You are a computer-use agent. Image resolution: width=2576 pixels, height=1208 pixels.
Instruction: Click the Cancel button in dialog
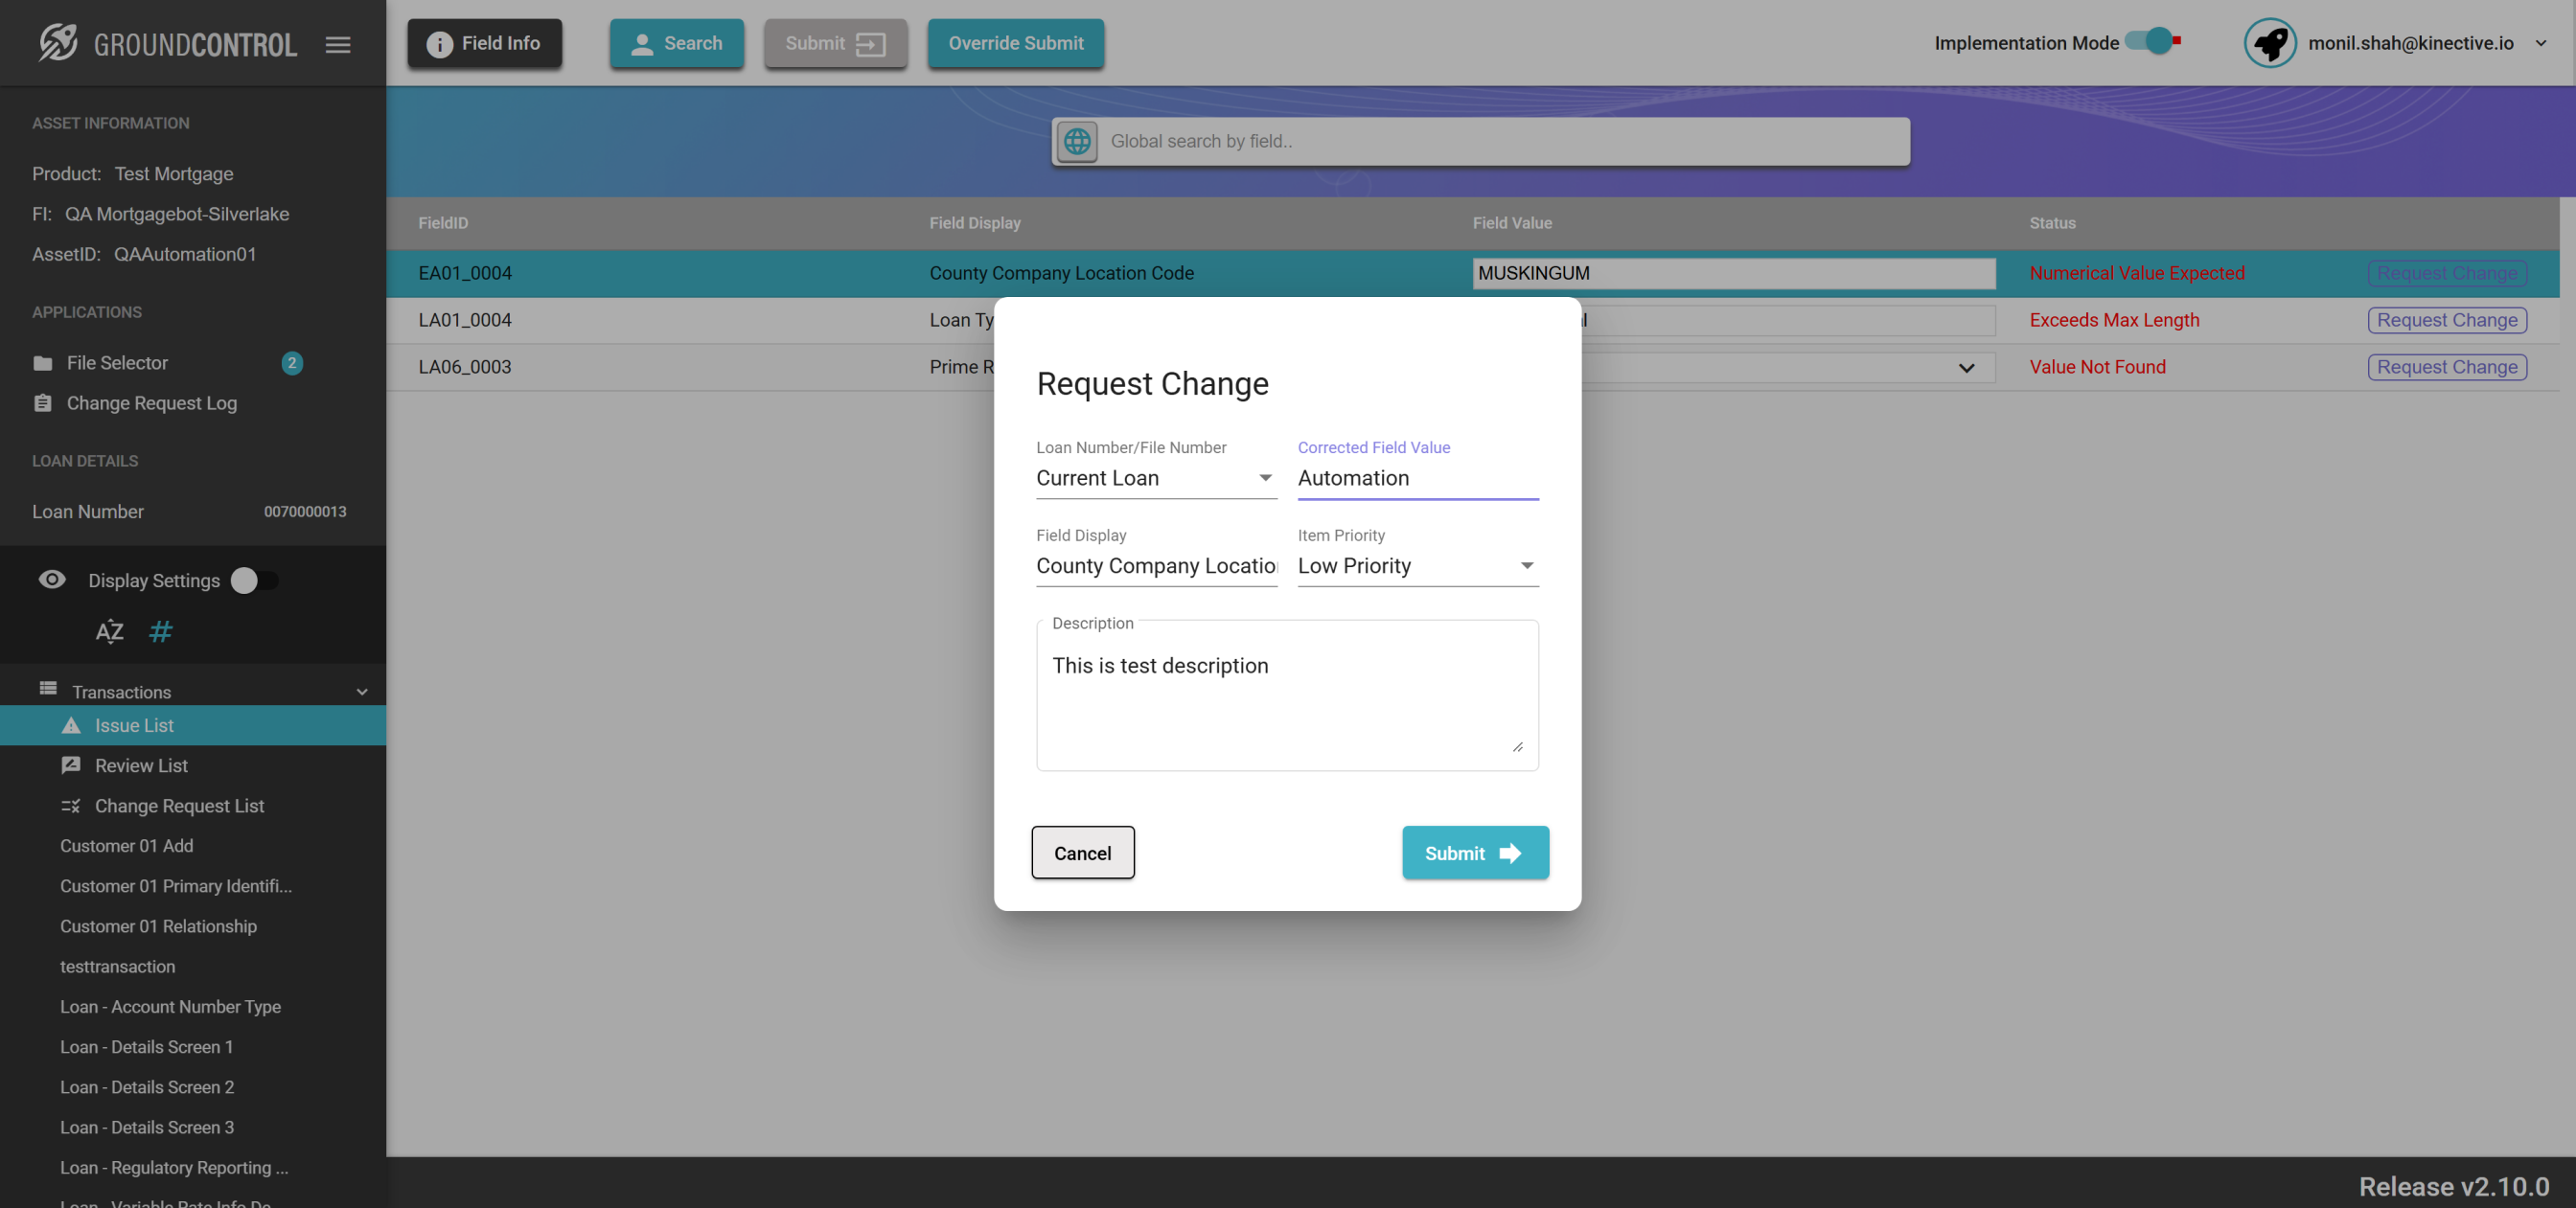click(x=1082, y=853)
